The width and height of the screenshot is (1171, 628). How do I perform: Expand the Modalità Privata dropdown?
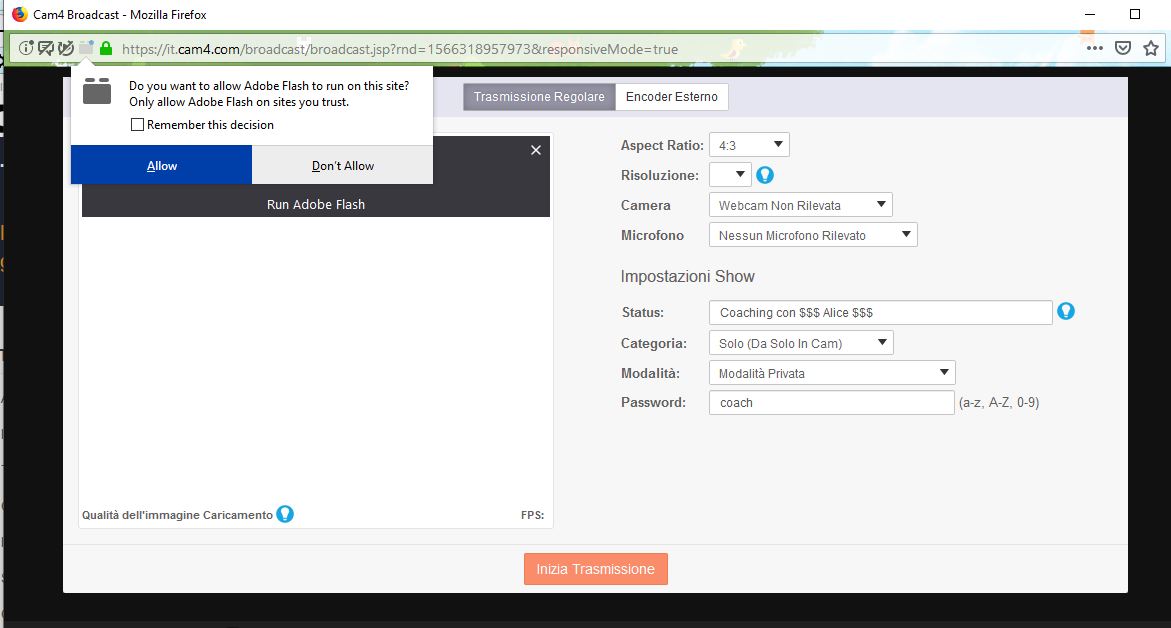(x=832, y=373)
